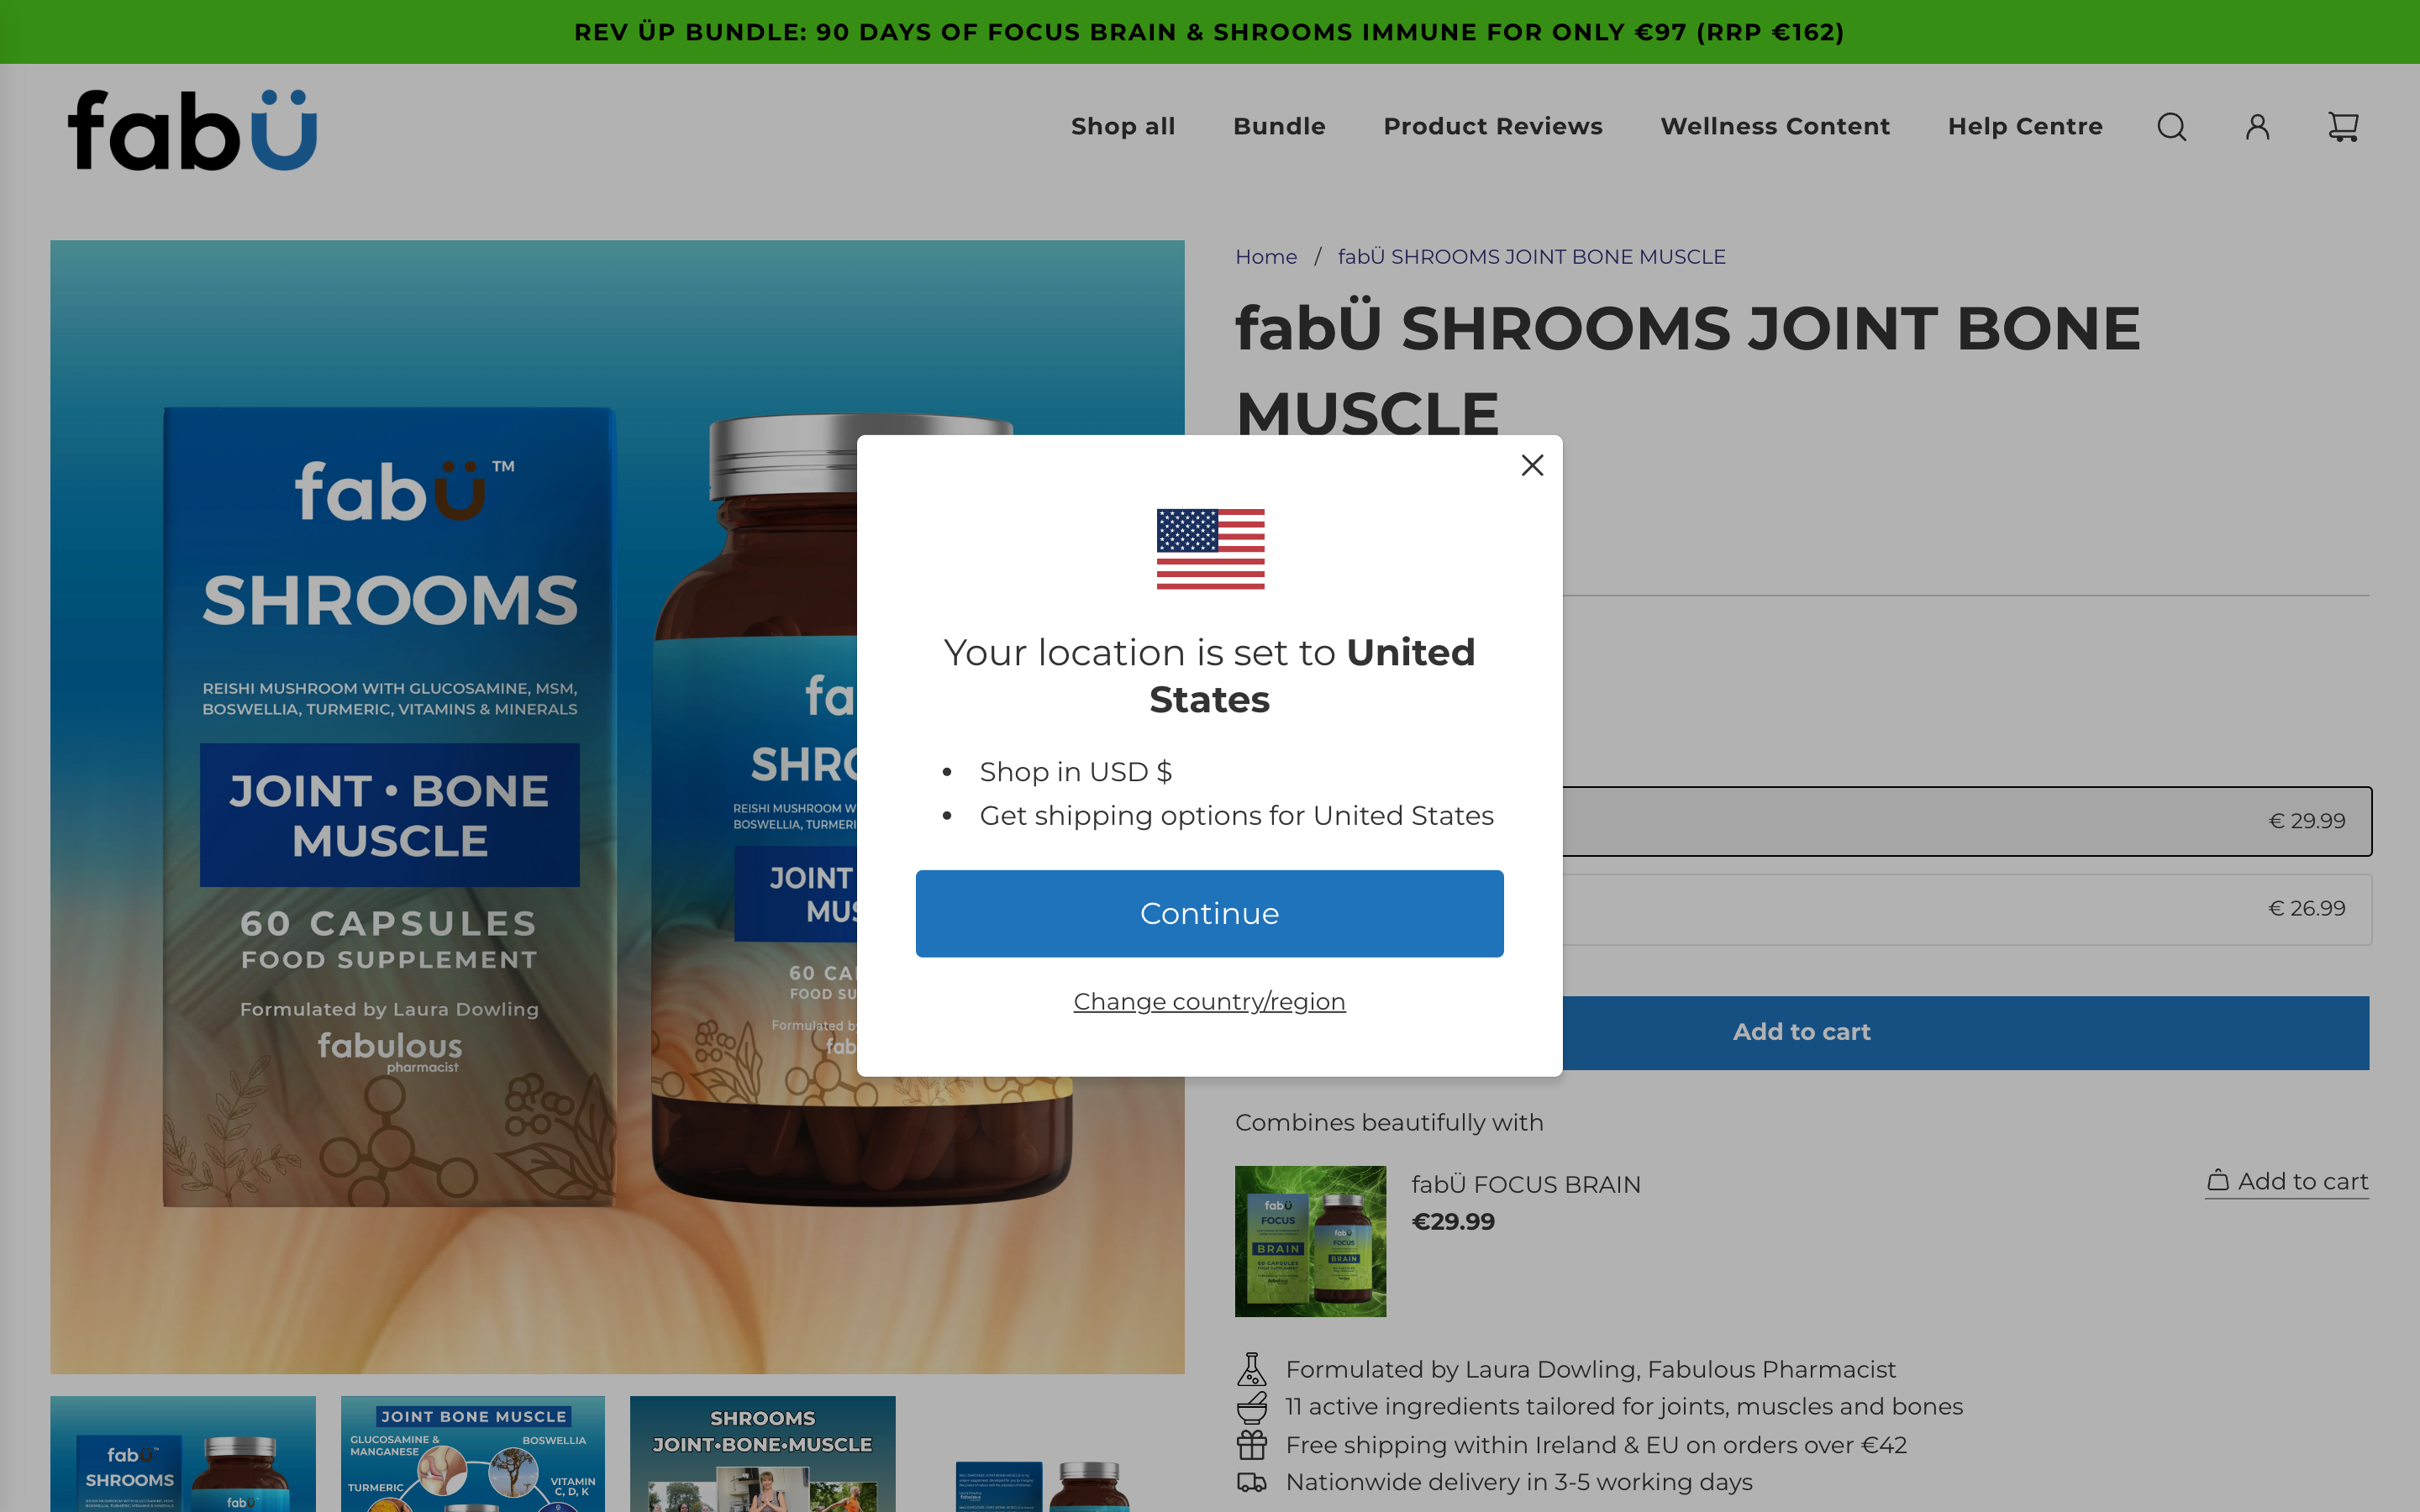Open the Shop all menu
Screen dimensions: 2420x1512
pyautogui.click(x=1123, y=127)
